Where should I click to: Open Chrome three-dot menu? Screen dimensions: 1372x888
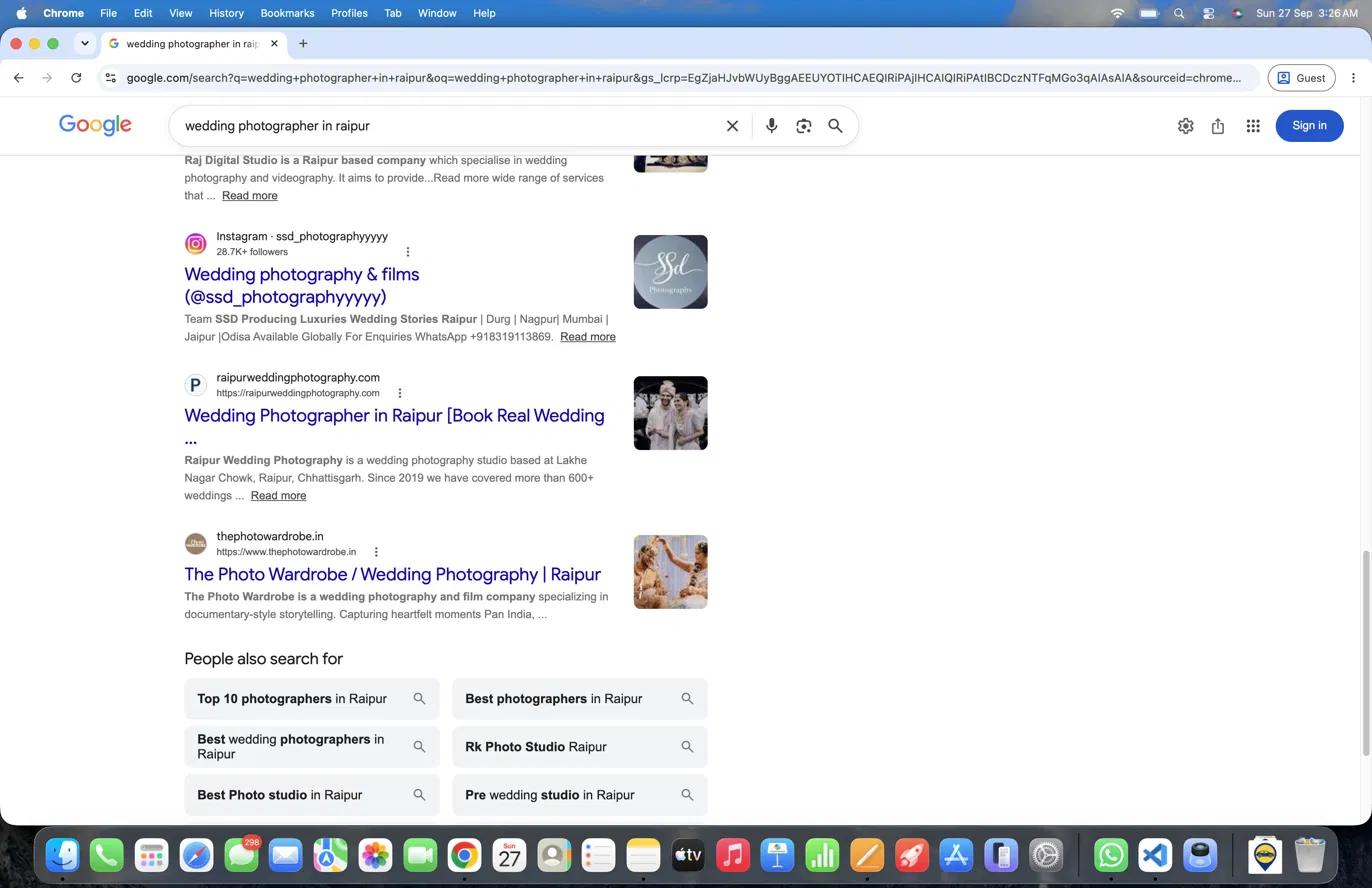click(1353, 78)
